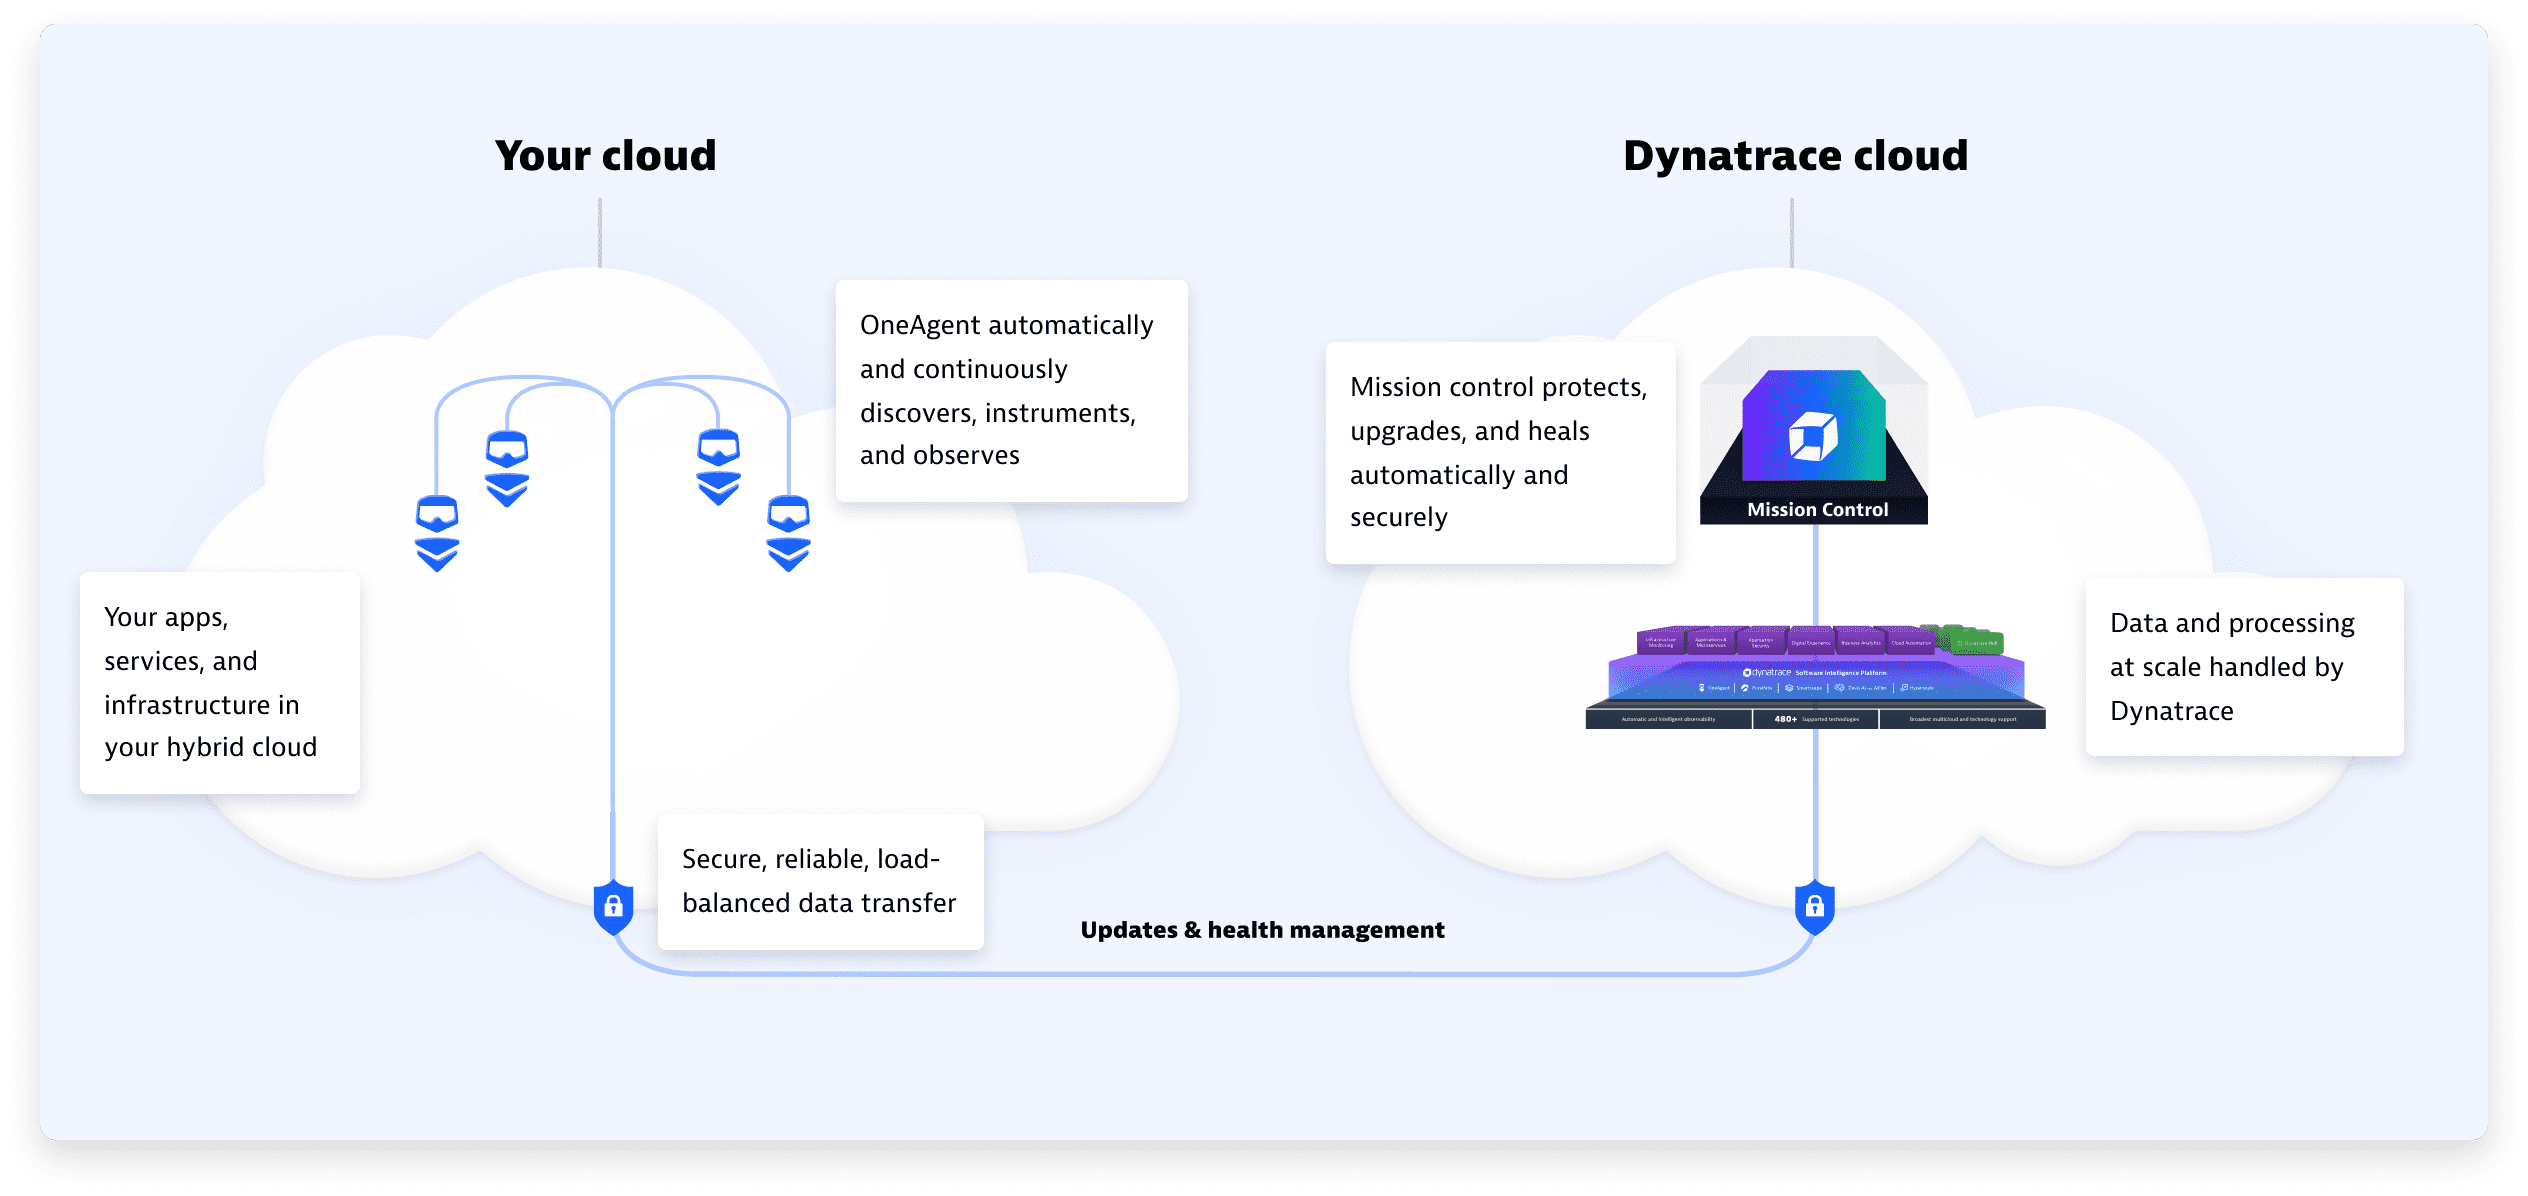
Task: Click 'Automatic and intelligent observability' bar segment
Action: click(1669, 719)
